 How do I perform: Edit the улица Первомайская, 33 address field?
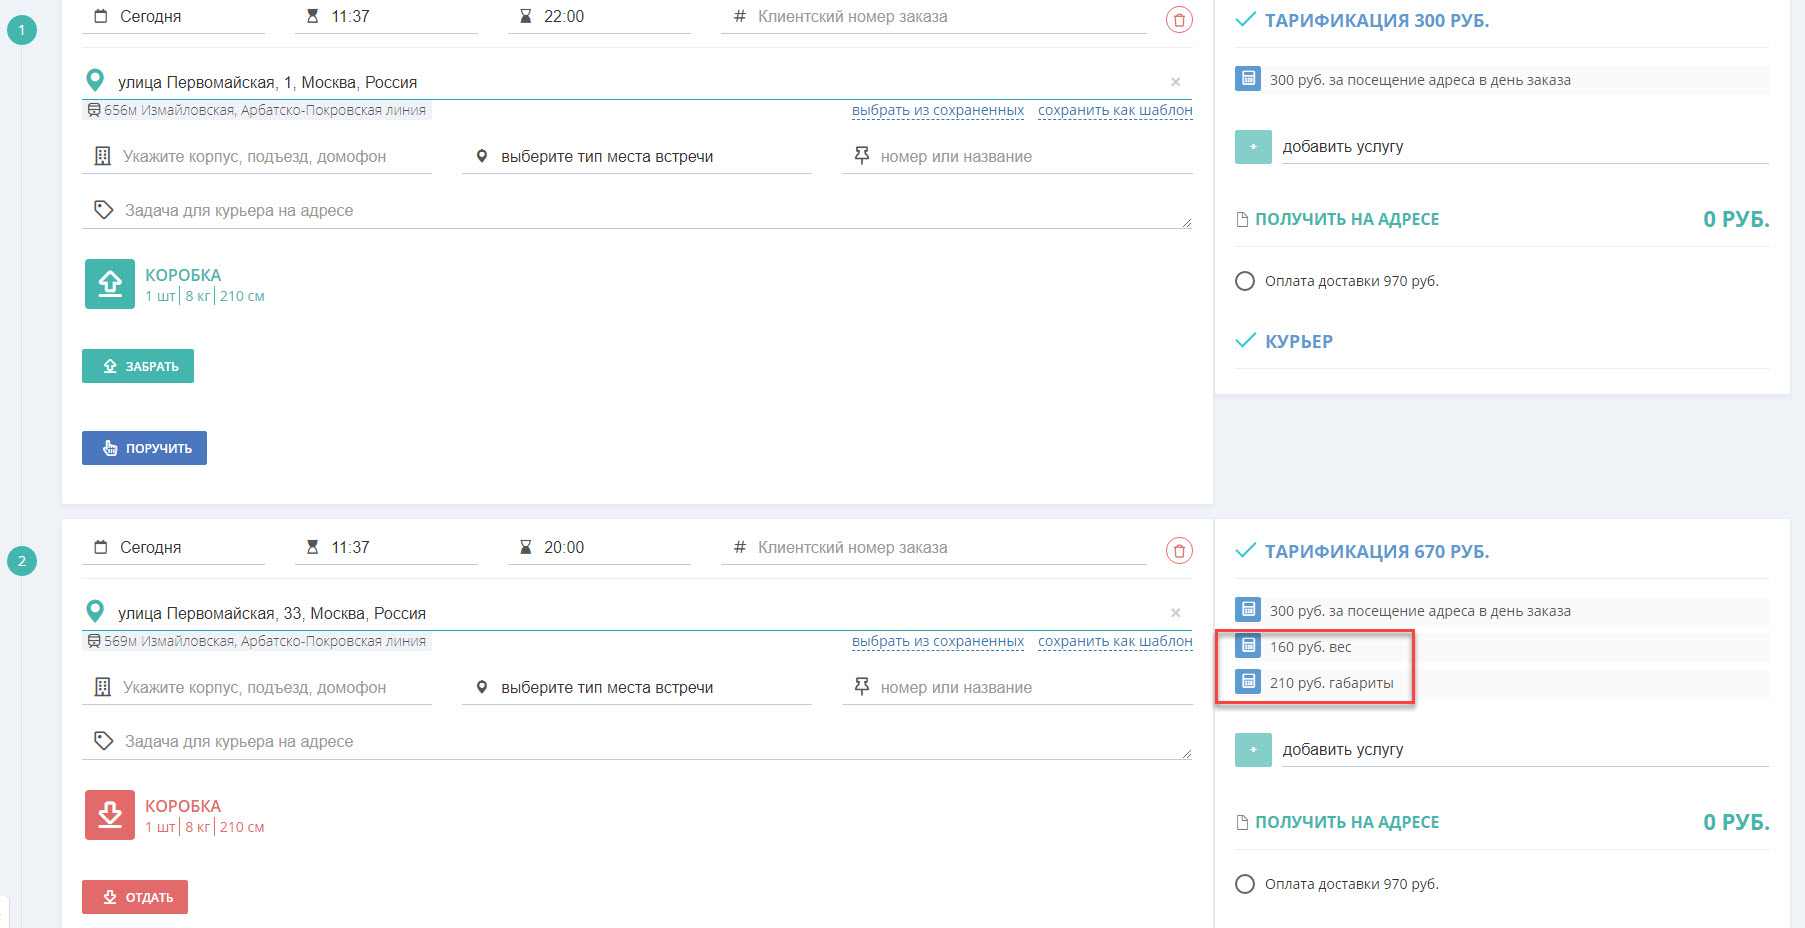(x=637, y=613)
